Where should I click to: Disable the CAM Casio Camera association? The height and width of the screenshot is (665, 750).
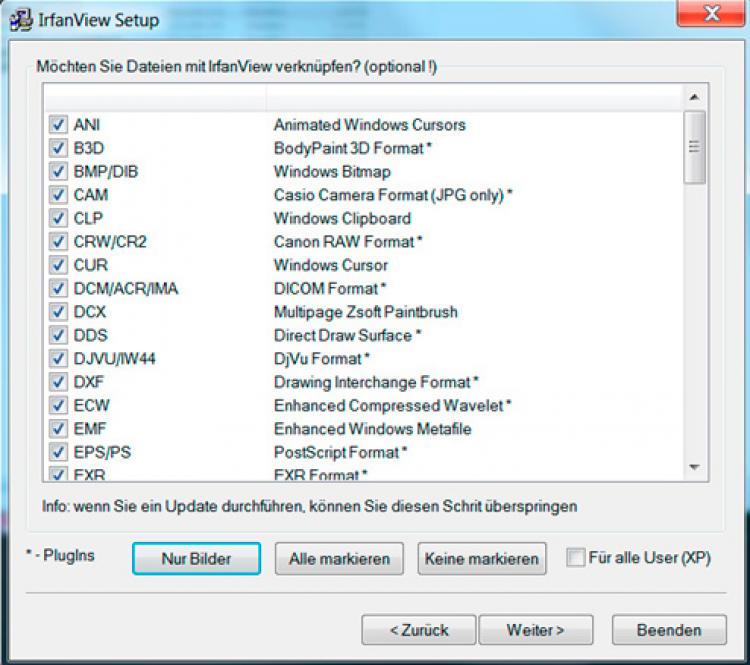tap(58, 196)
